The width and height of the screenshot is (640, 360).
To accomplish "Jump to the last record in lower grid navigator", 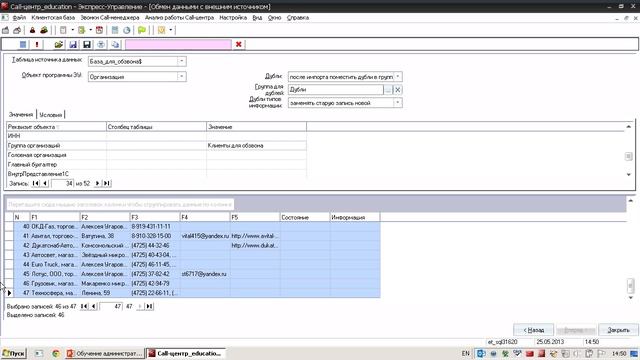I will click(149, 306).
